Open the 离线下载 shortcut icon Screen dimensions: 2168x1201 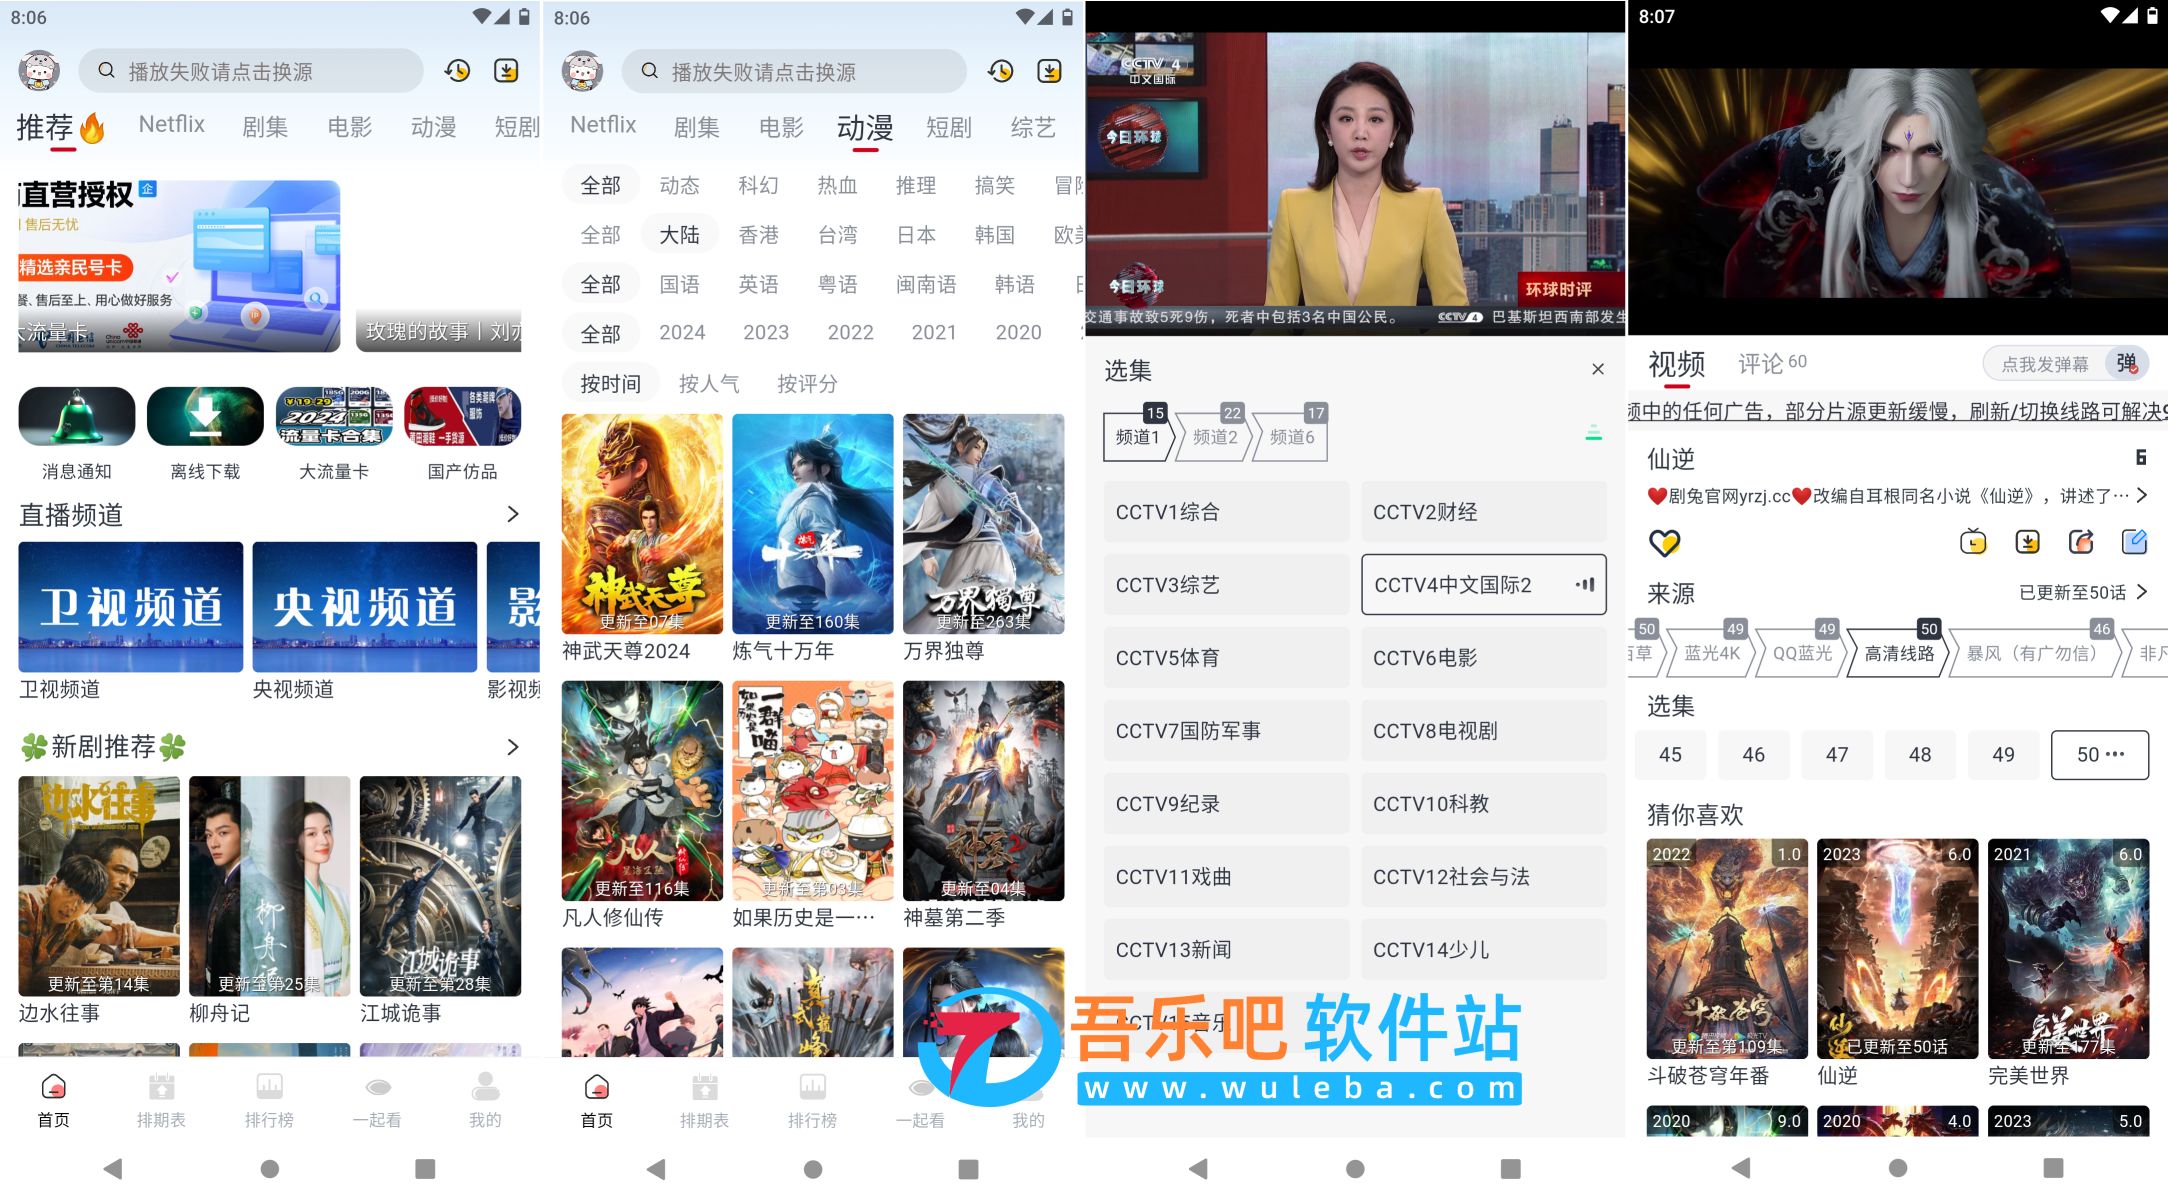[x=205, y=416]
